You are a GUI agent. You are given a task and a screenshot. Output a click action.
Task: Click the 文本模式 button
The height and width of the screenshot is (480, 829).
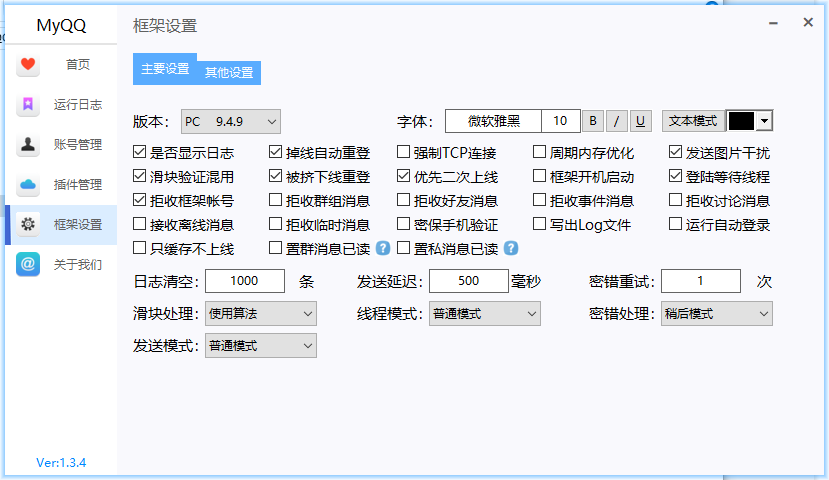(692, 121)
